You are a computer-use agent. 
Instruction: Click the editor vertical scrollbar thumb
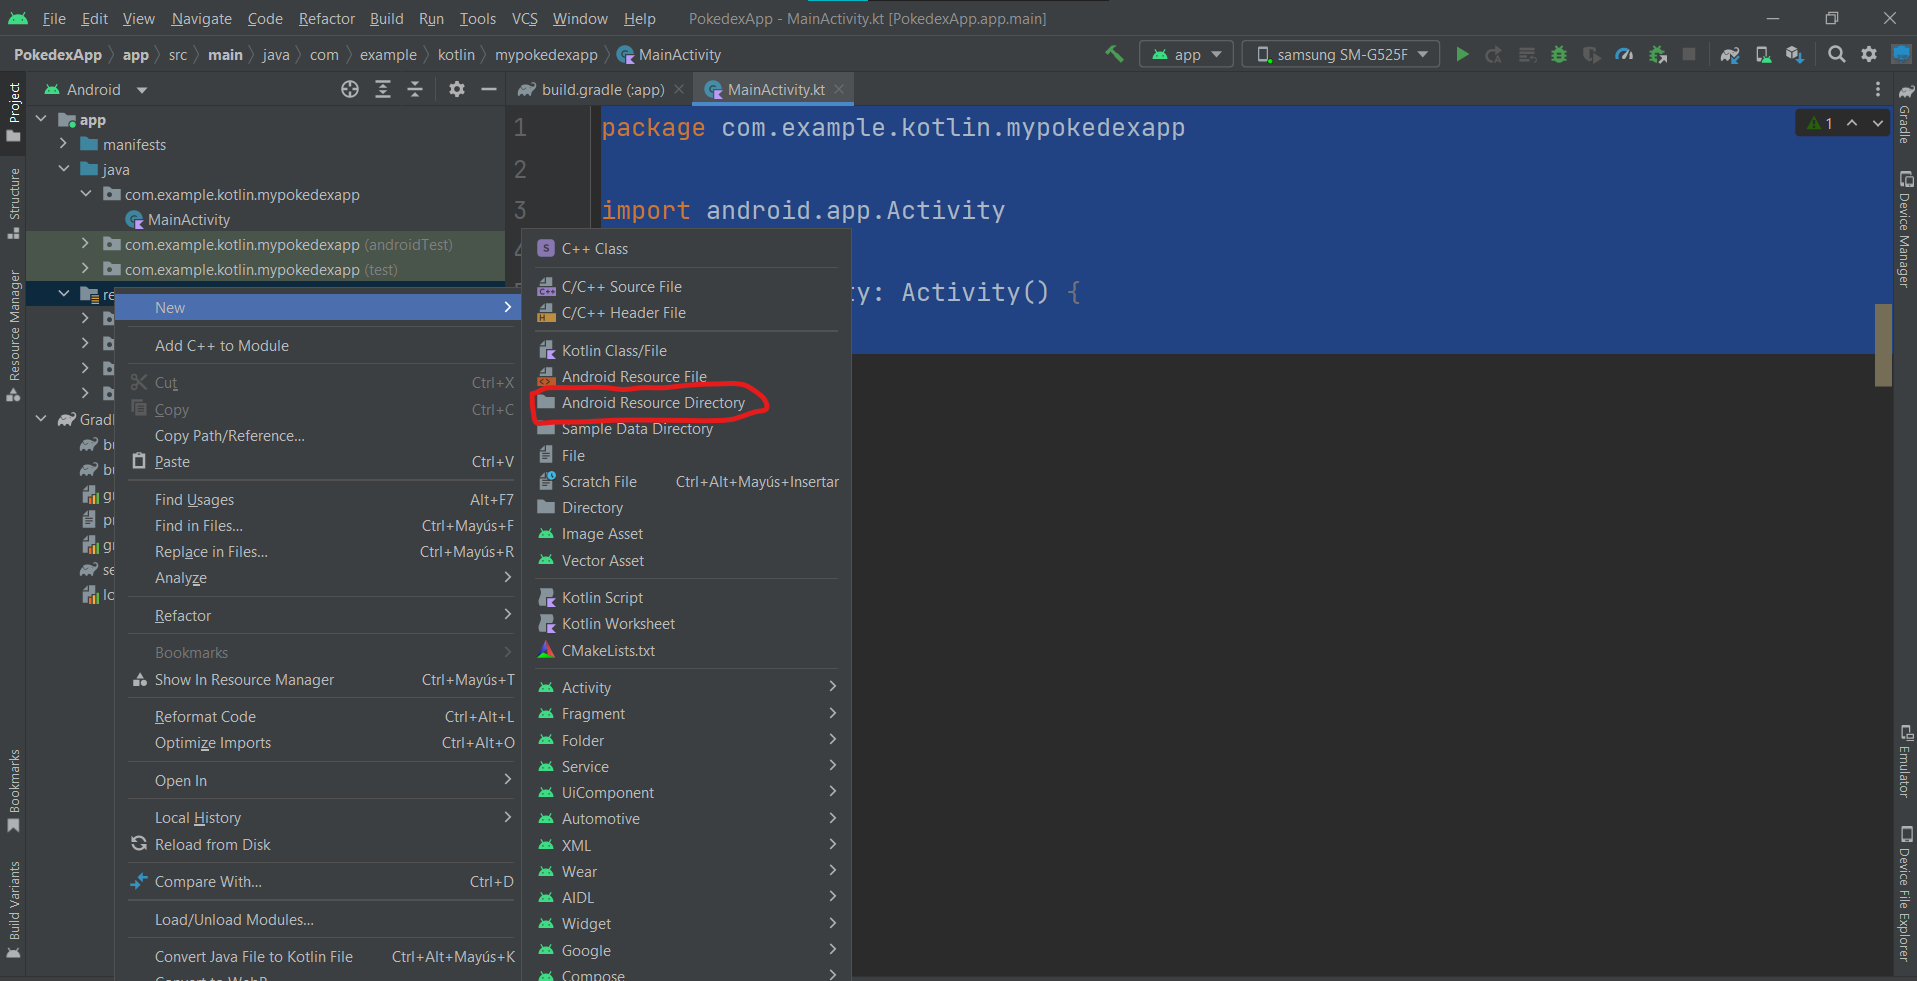coord(1883,345)
